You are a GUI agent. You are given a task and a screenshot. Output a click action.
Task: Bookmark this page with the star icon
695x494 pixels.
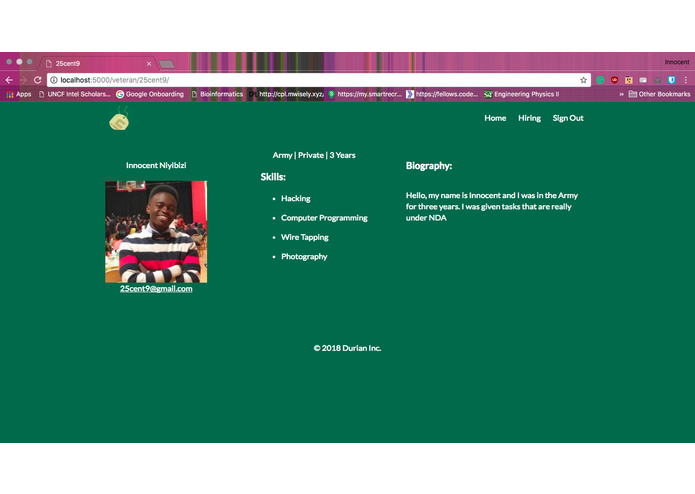tap(583, 80)
